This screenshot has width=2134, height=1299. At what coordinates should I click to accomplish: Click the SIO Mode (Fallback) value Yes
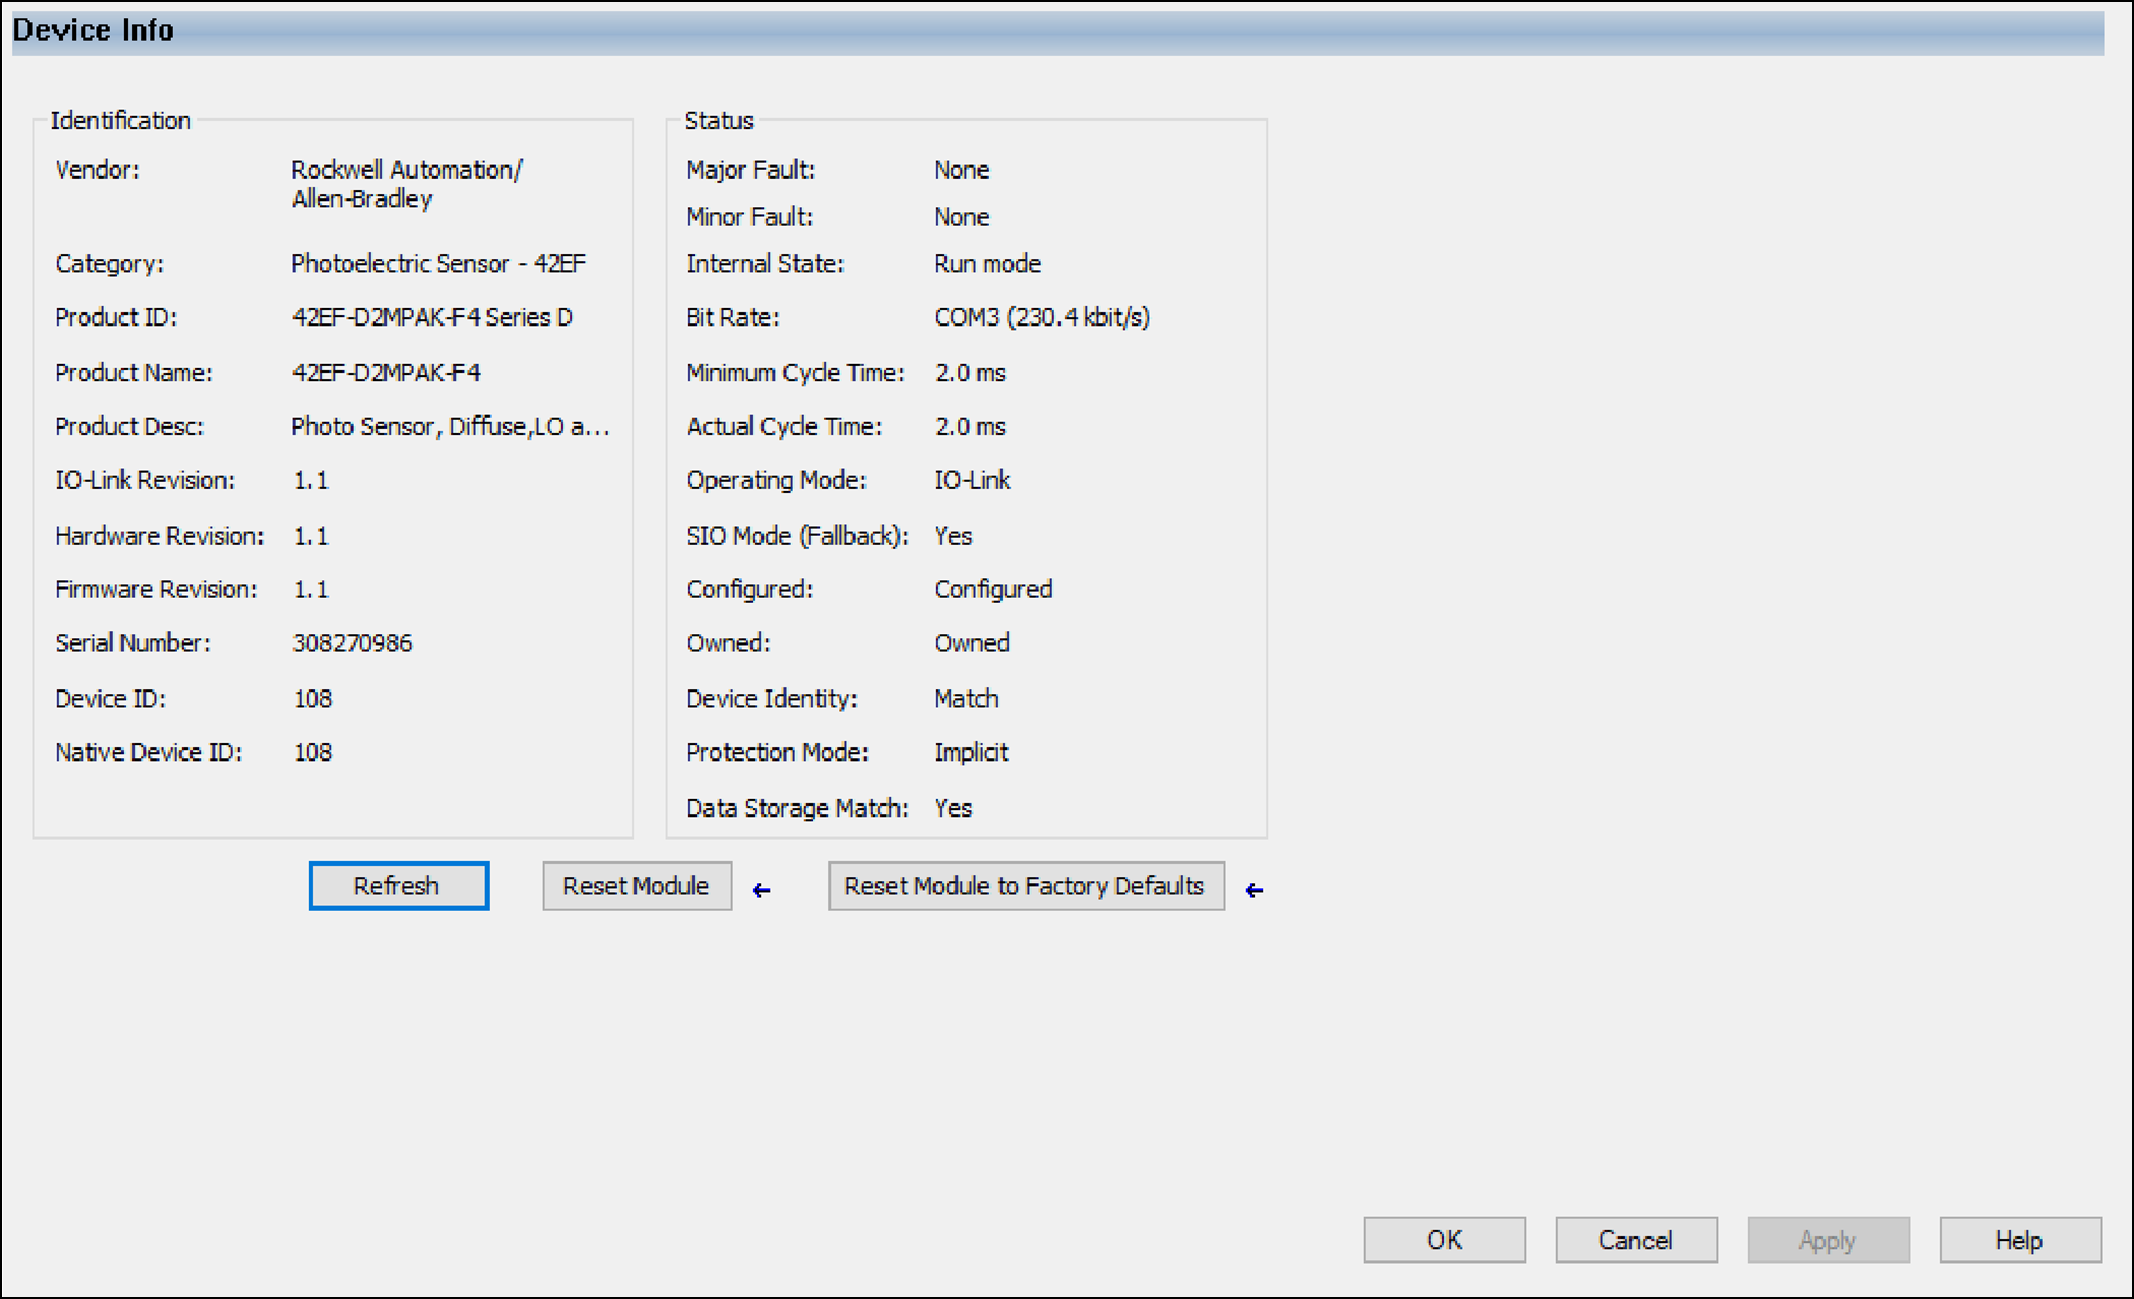tap(953, 536)
